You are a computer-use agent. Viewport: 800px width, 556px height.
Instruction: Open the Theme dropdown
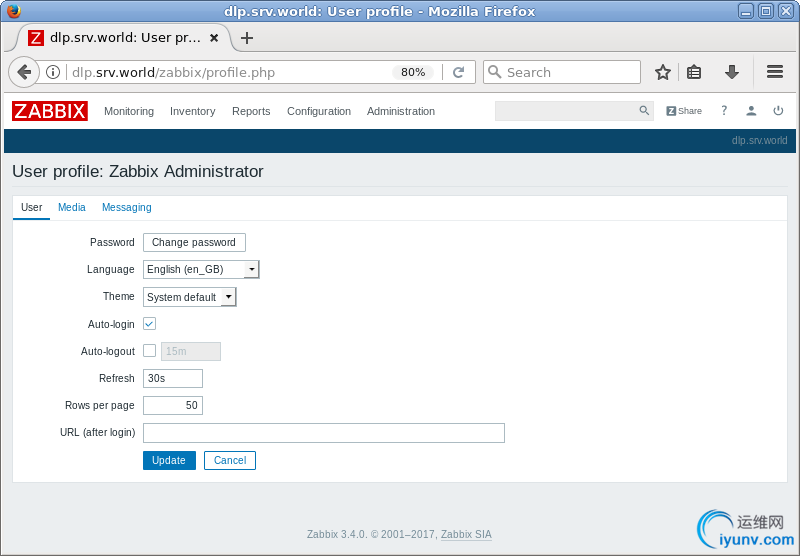click(x=190, y=297)
